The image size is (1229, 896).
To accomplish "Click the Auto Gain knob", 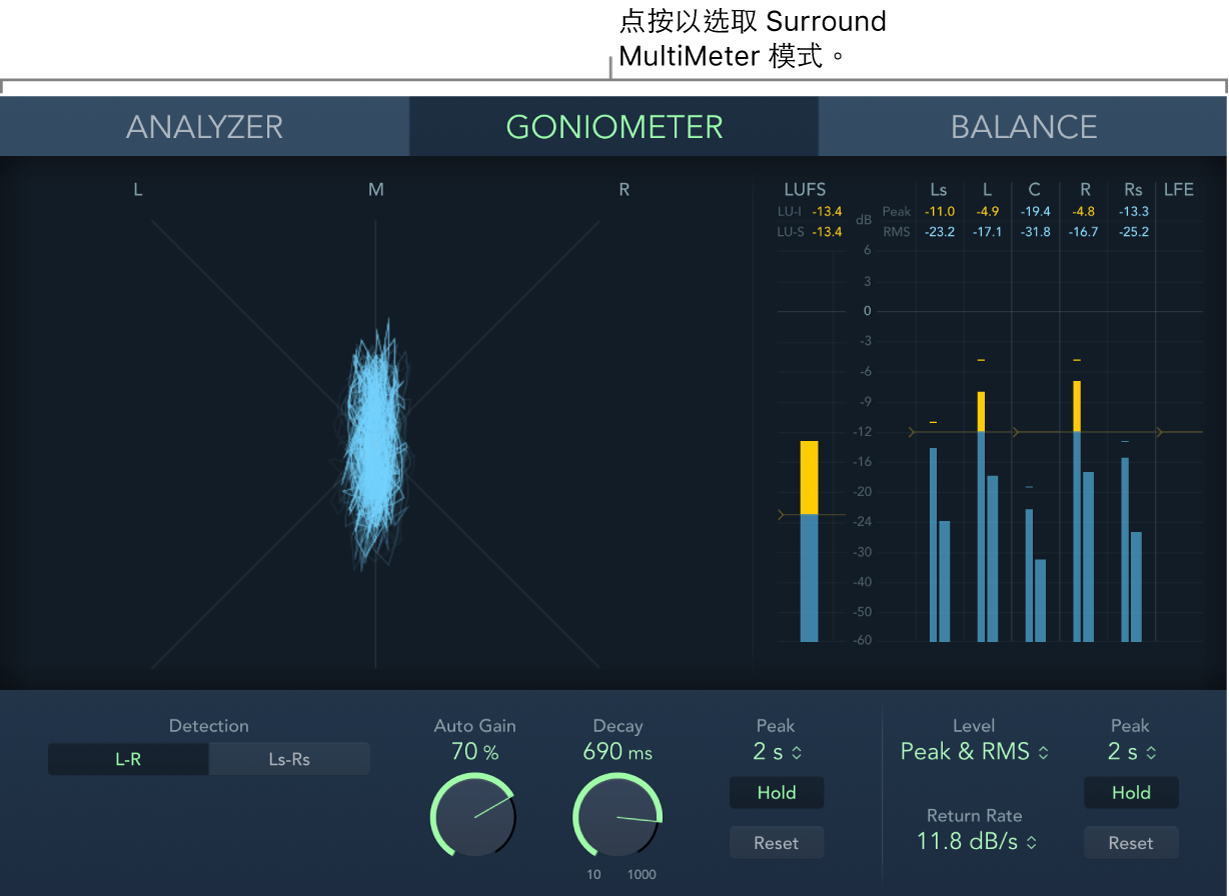I will pos(473,815).
